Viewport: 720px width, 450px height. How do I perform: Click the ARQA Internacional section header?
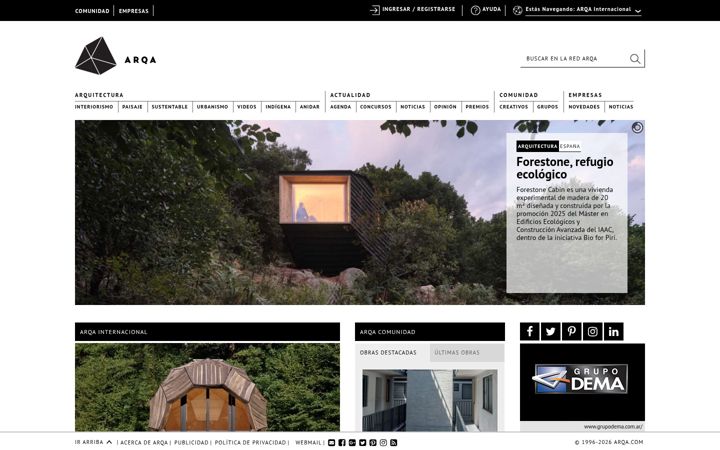tap(208, 332)
